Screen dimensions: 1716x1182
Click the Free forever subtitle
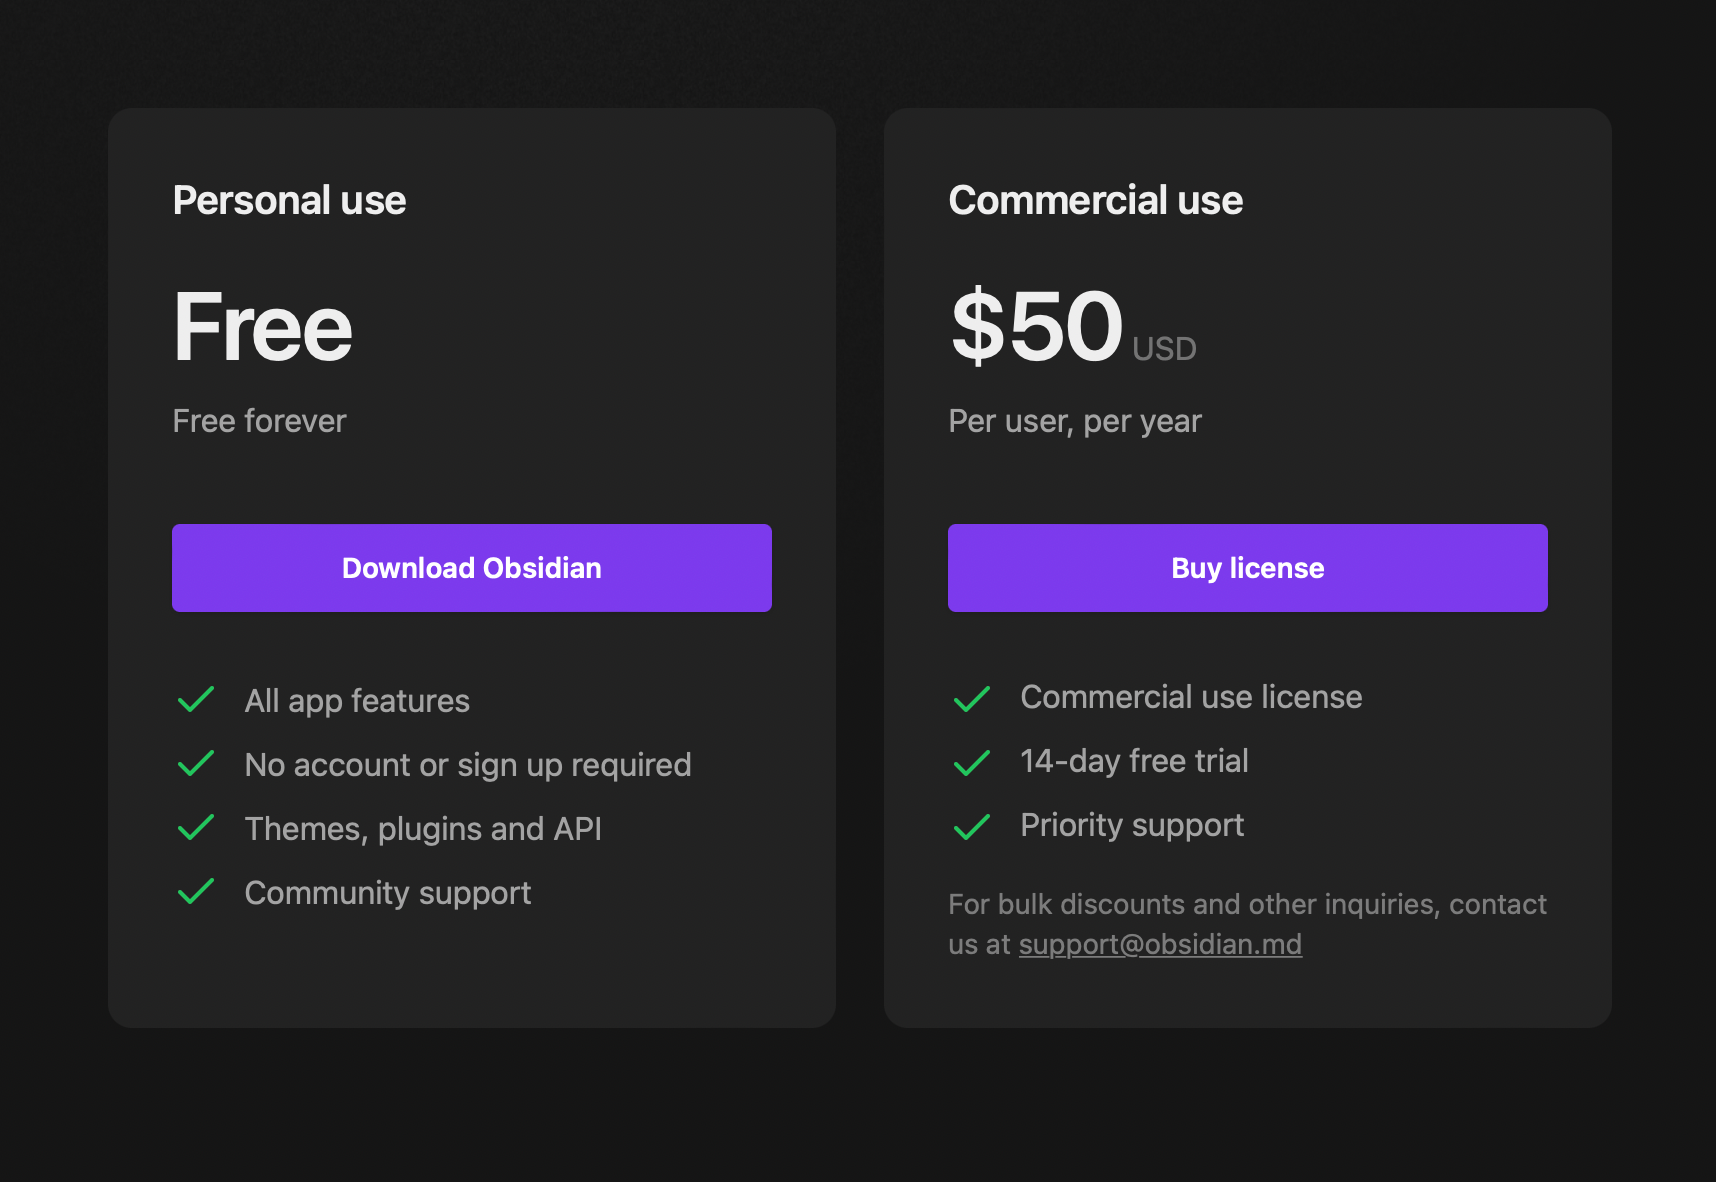(x=259, y=421)
